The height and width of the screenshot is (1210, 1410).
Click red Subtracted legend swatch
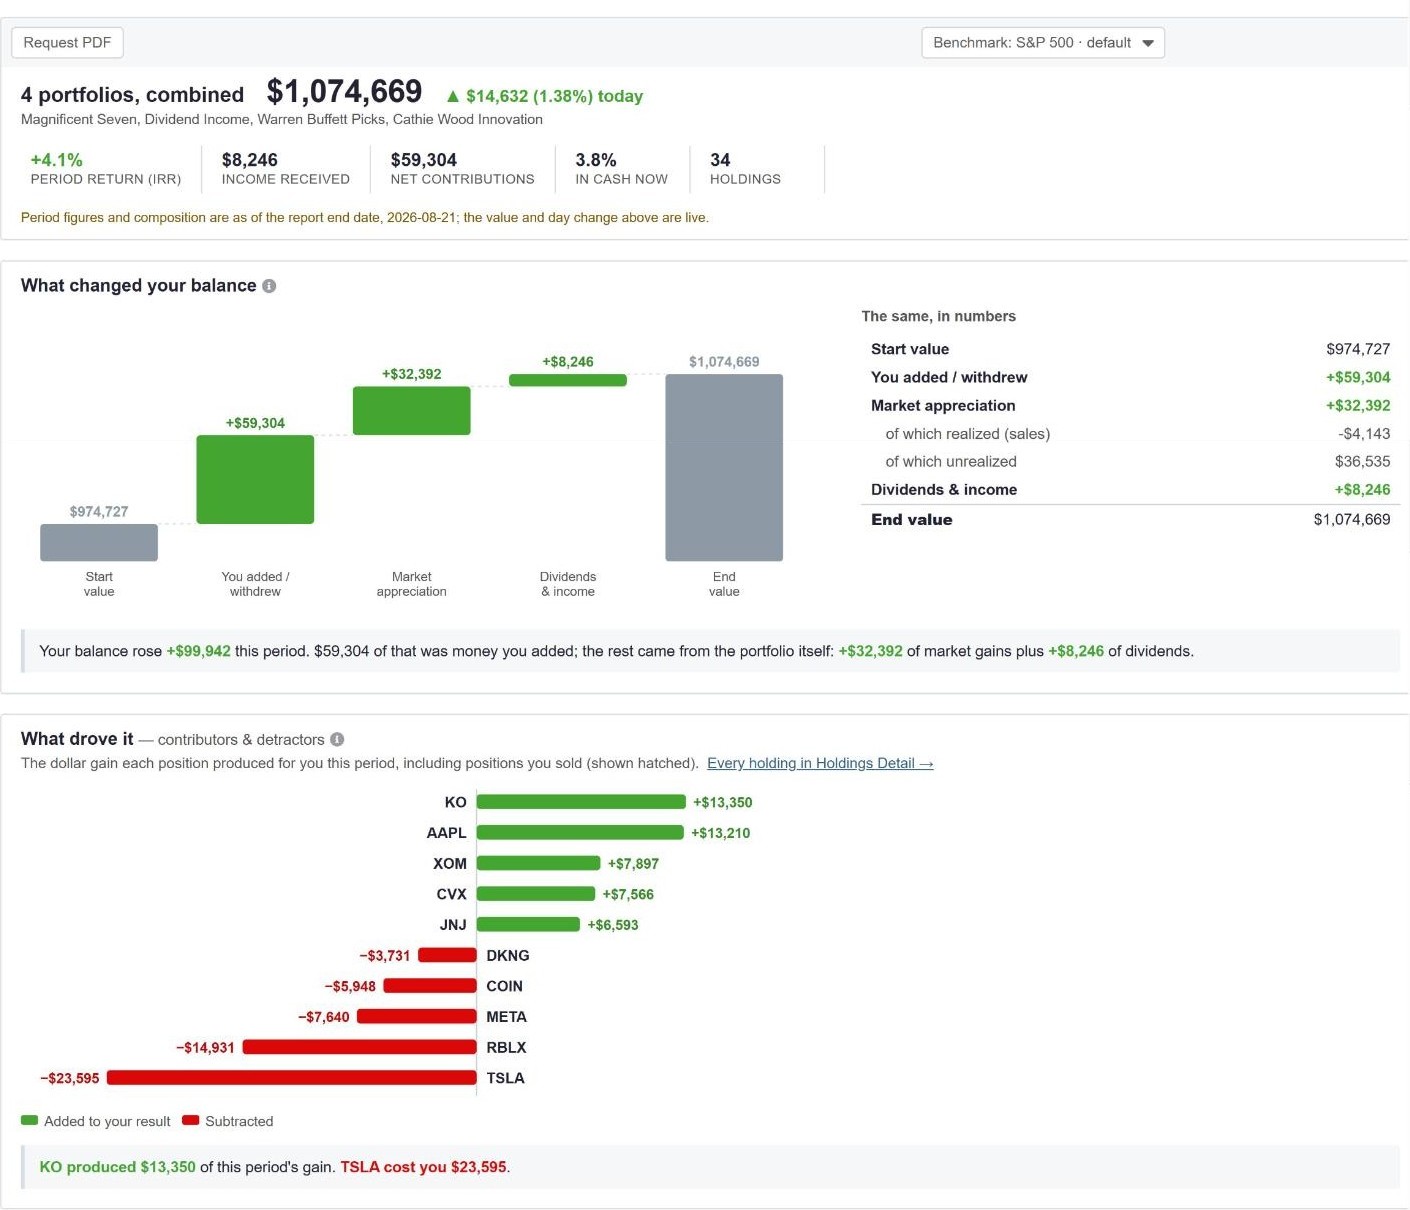[191, 1121]
